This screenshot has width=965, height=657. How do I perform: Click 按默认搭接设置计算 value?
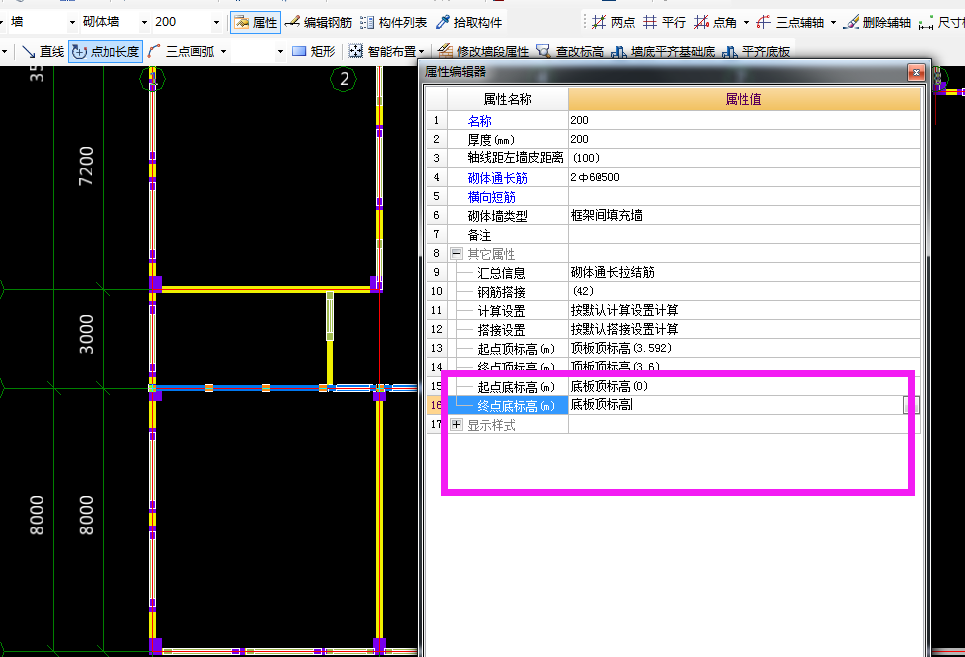coord(744,329)
